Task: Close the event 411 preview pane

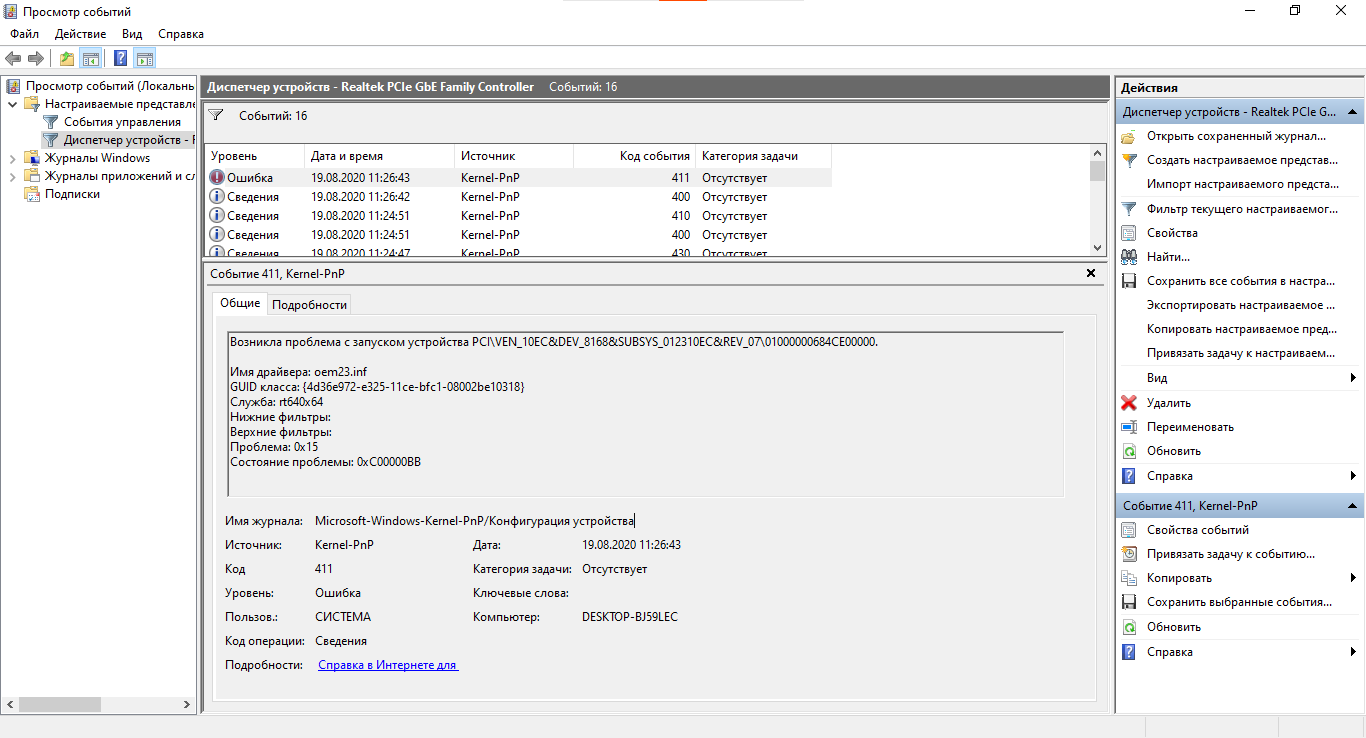Action: coord(1091,273)
